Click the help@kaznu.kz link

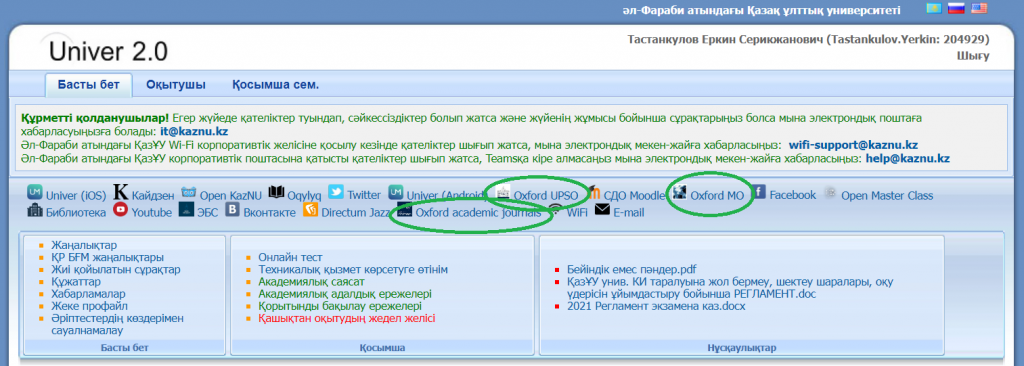(908, 158)
